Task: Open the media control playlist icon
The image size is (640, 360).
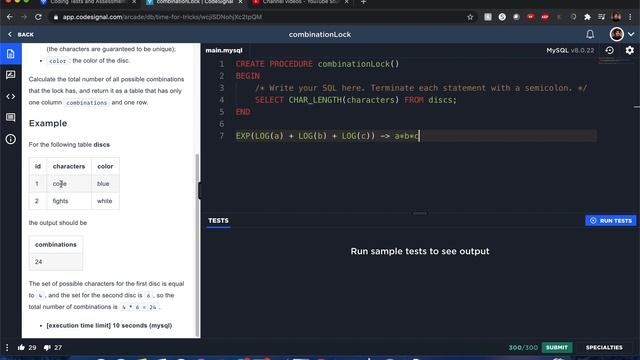Action: pyautogui.click(x=602, y=17)
